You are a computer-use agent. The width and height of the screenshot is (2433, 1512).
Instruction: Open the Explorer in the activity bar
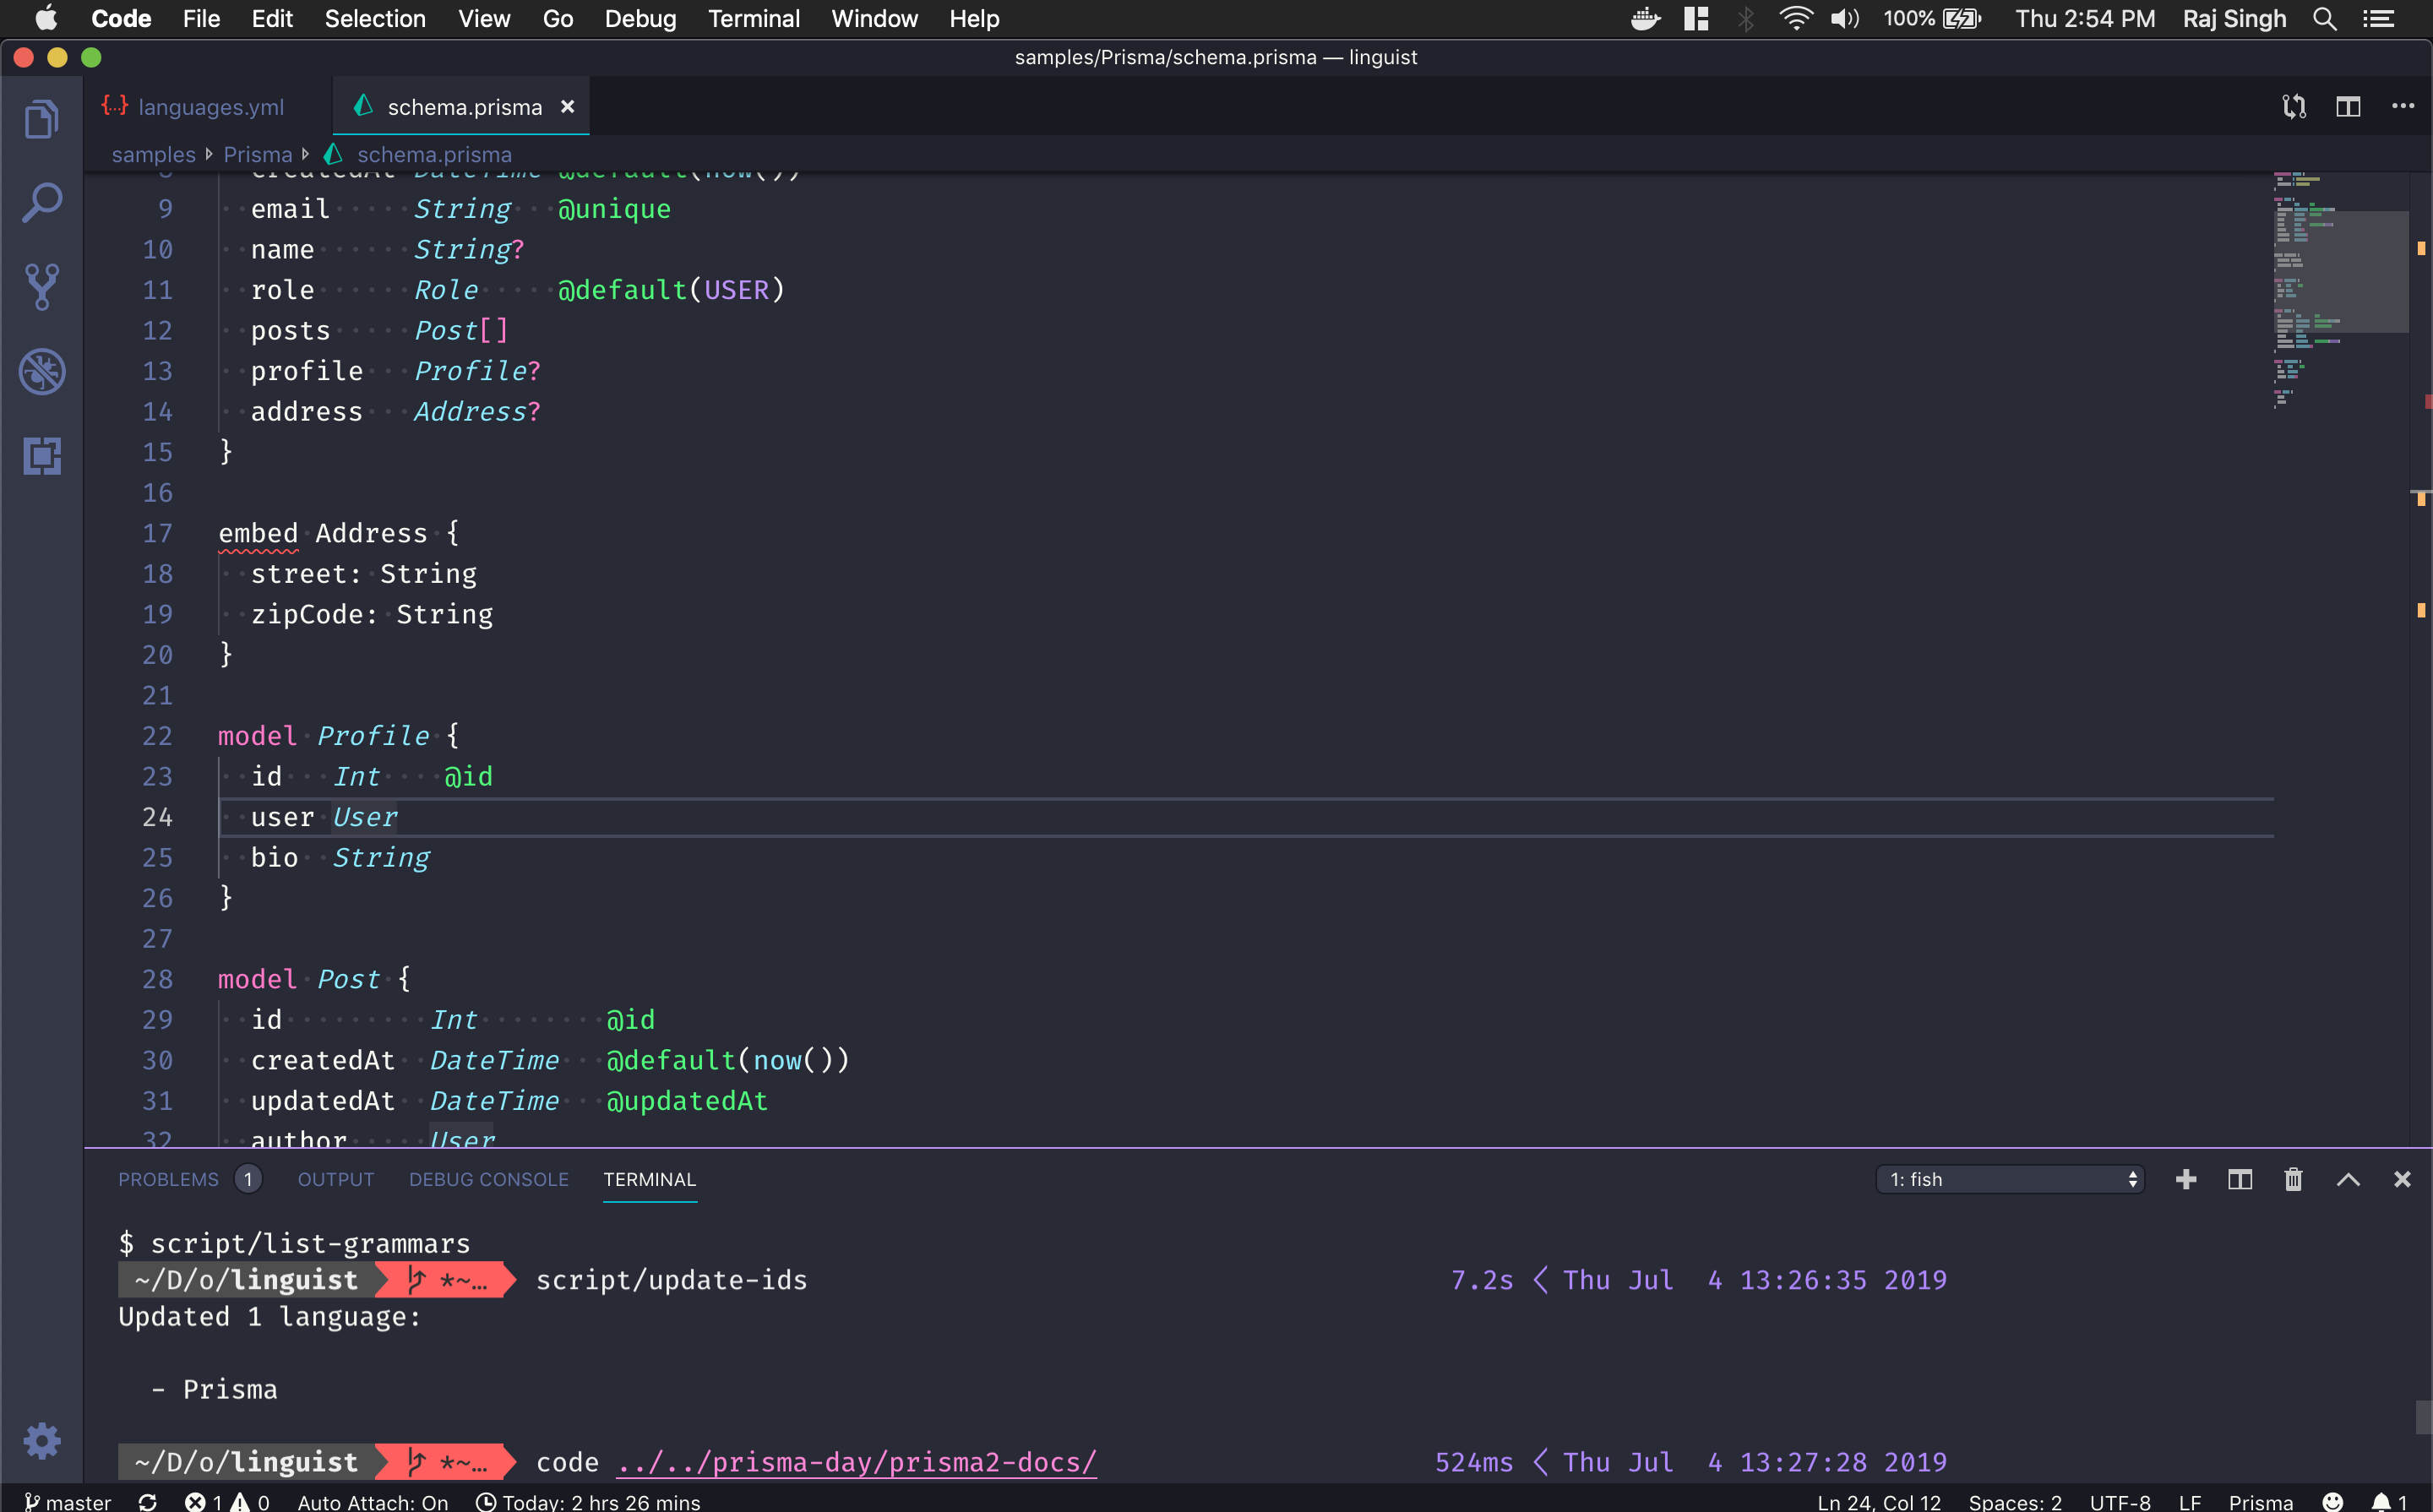[41, 118]
